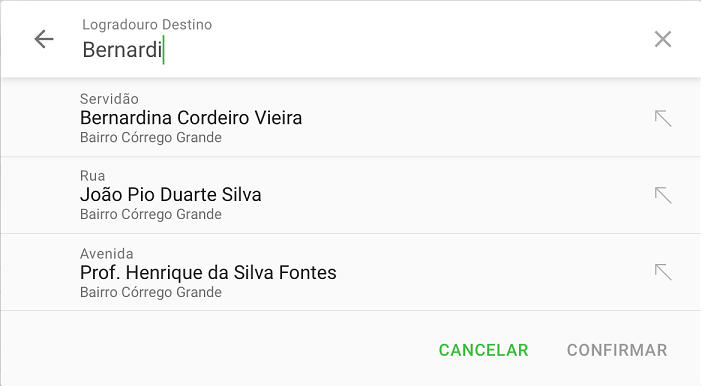Screen dimensions: 701x386
Task: Insert Bernardina Cordeiro Vieira via its arrow icon
Action: pos(663,119)
